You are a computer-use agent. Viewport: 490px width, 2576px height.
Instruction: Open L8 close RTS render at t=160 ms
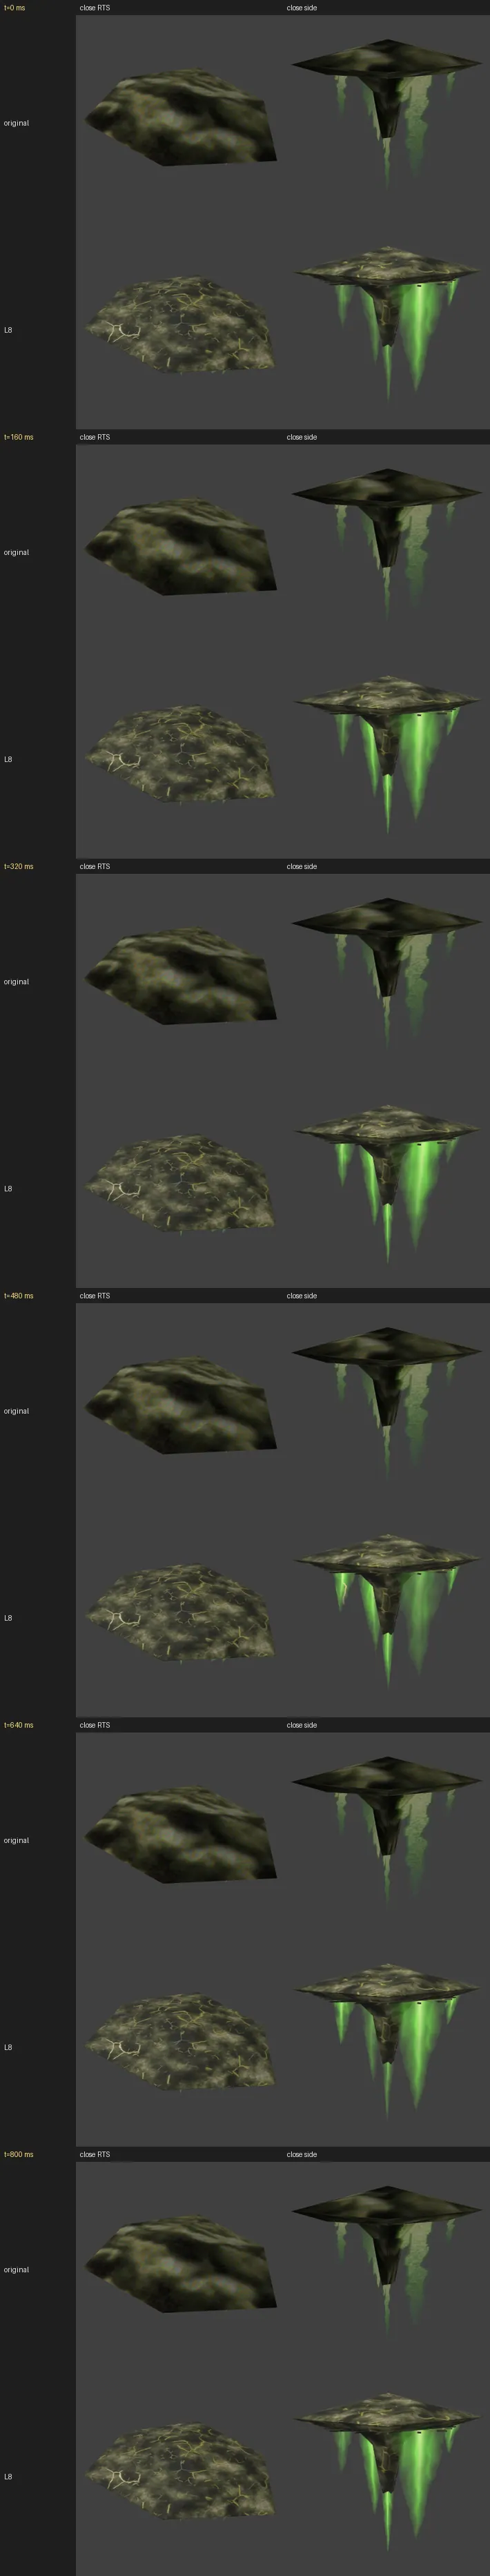pos(179,755)
